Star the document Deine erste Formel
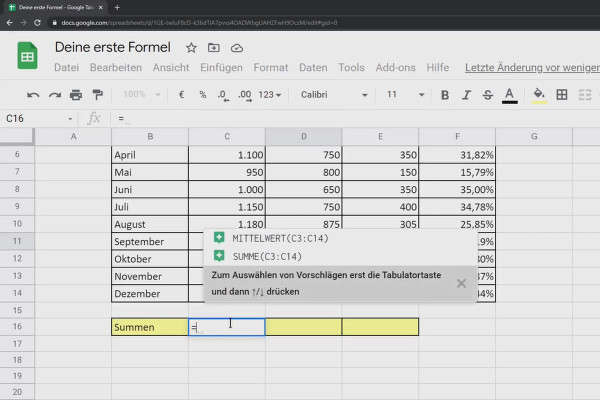This screenshot has height=400, width=600. [191, 48]
